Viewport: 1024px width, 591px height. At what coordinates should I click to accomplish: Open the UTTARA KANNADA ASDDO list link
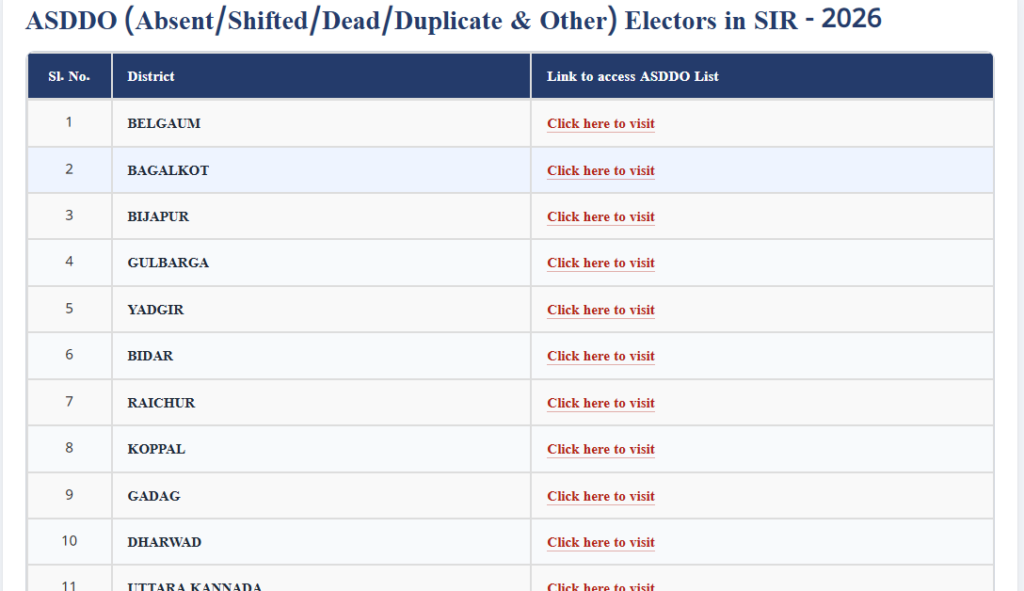(600, 586)
